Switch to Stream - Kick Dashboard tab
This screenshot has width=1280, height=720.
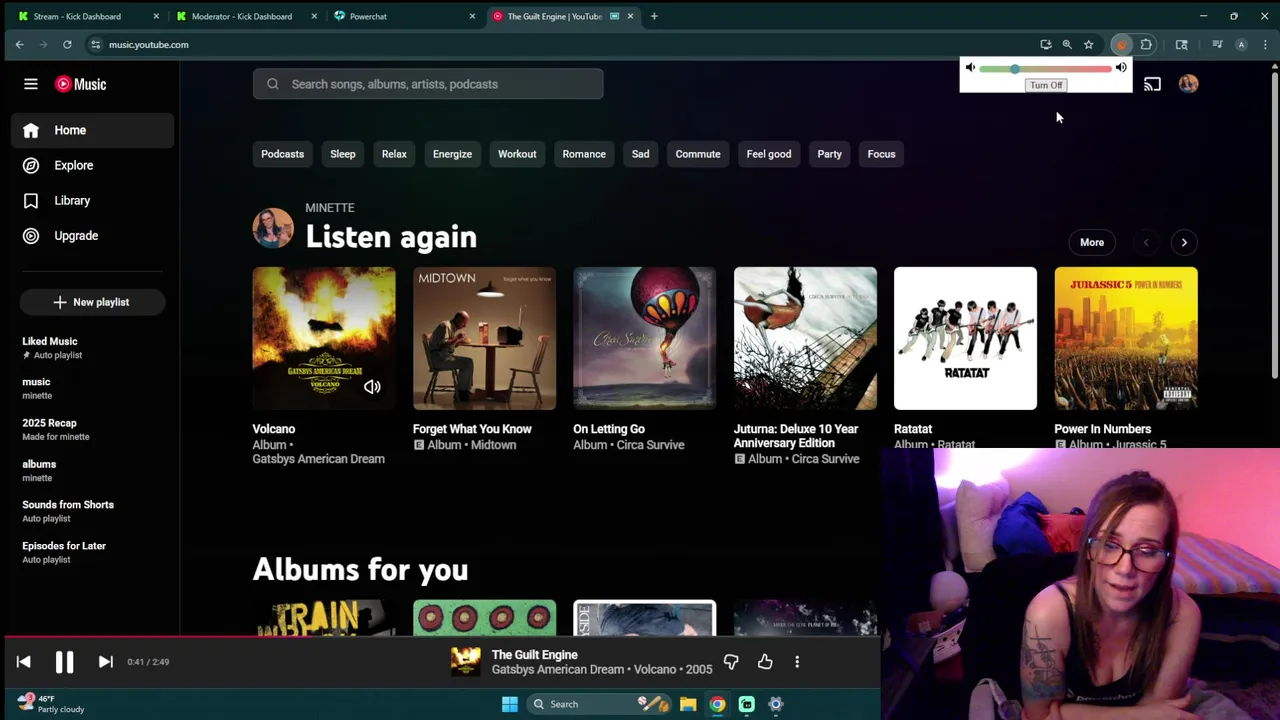coord(88,16)
